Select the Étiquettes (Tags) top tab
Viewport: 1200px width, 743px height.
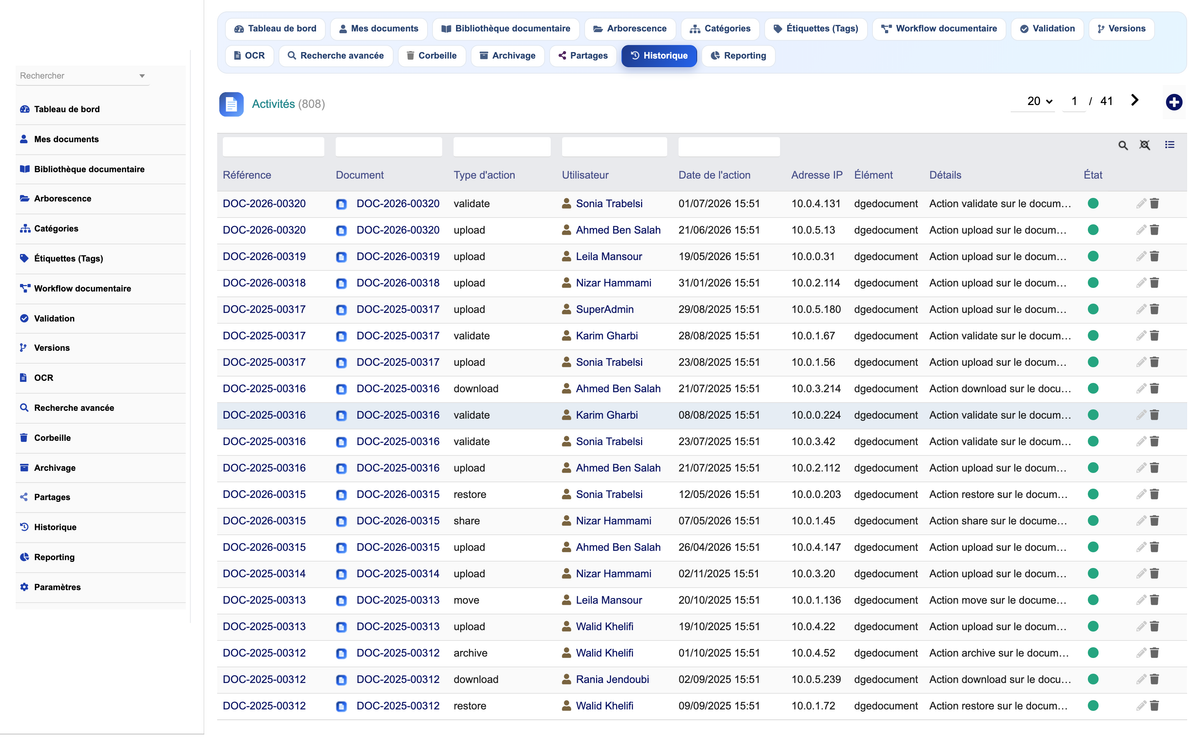point(815,29)
